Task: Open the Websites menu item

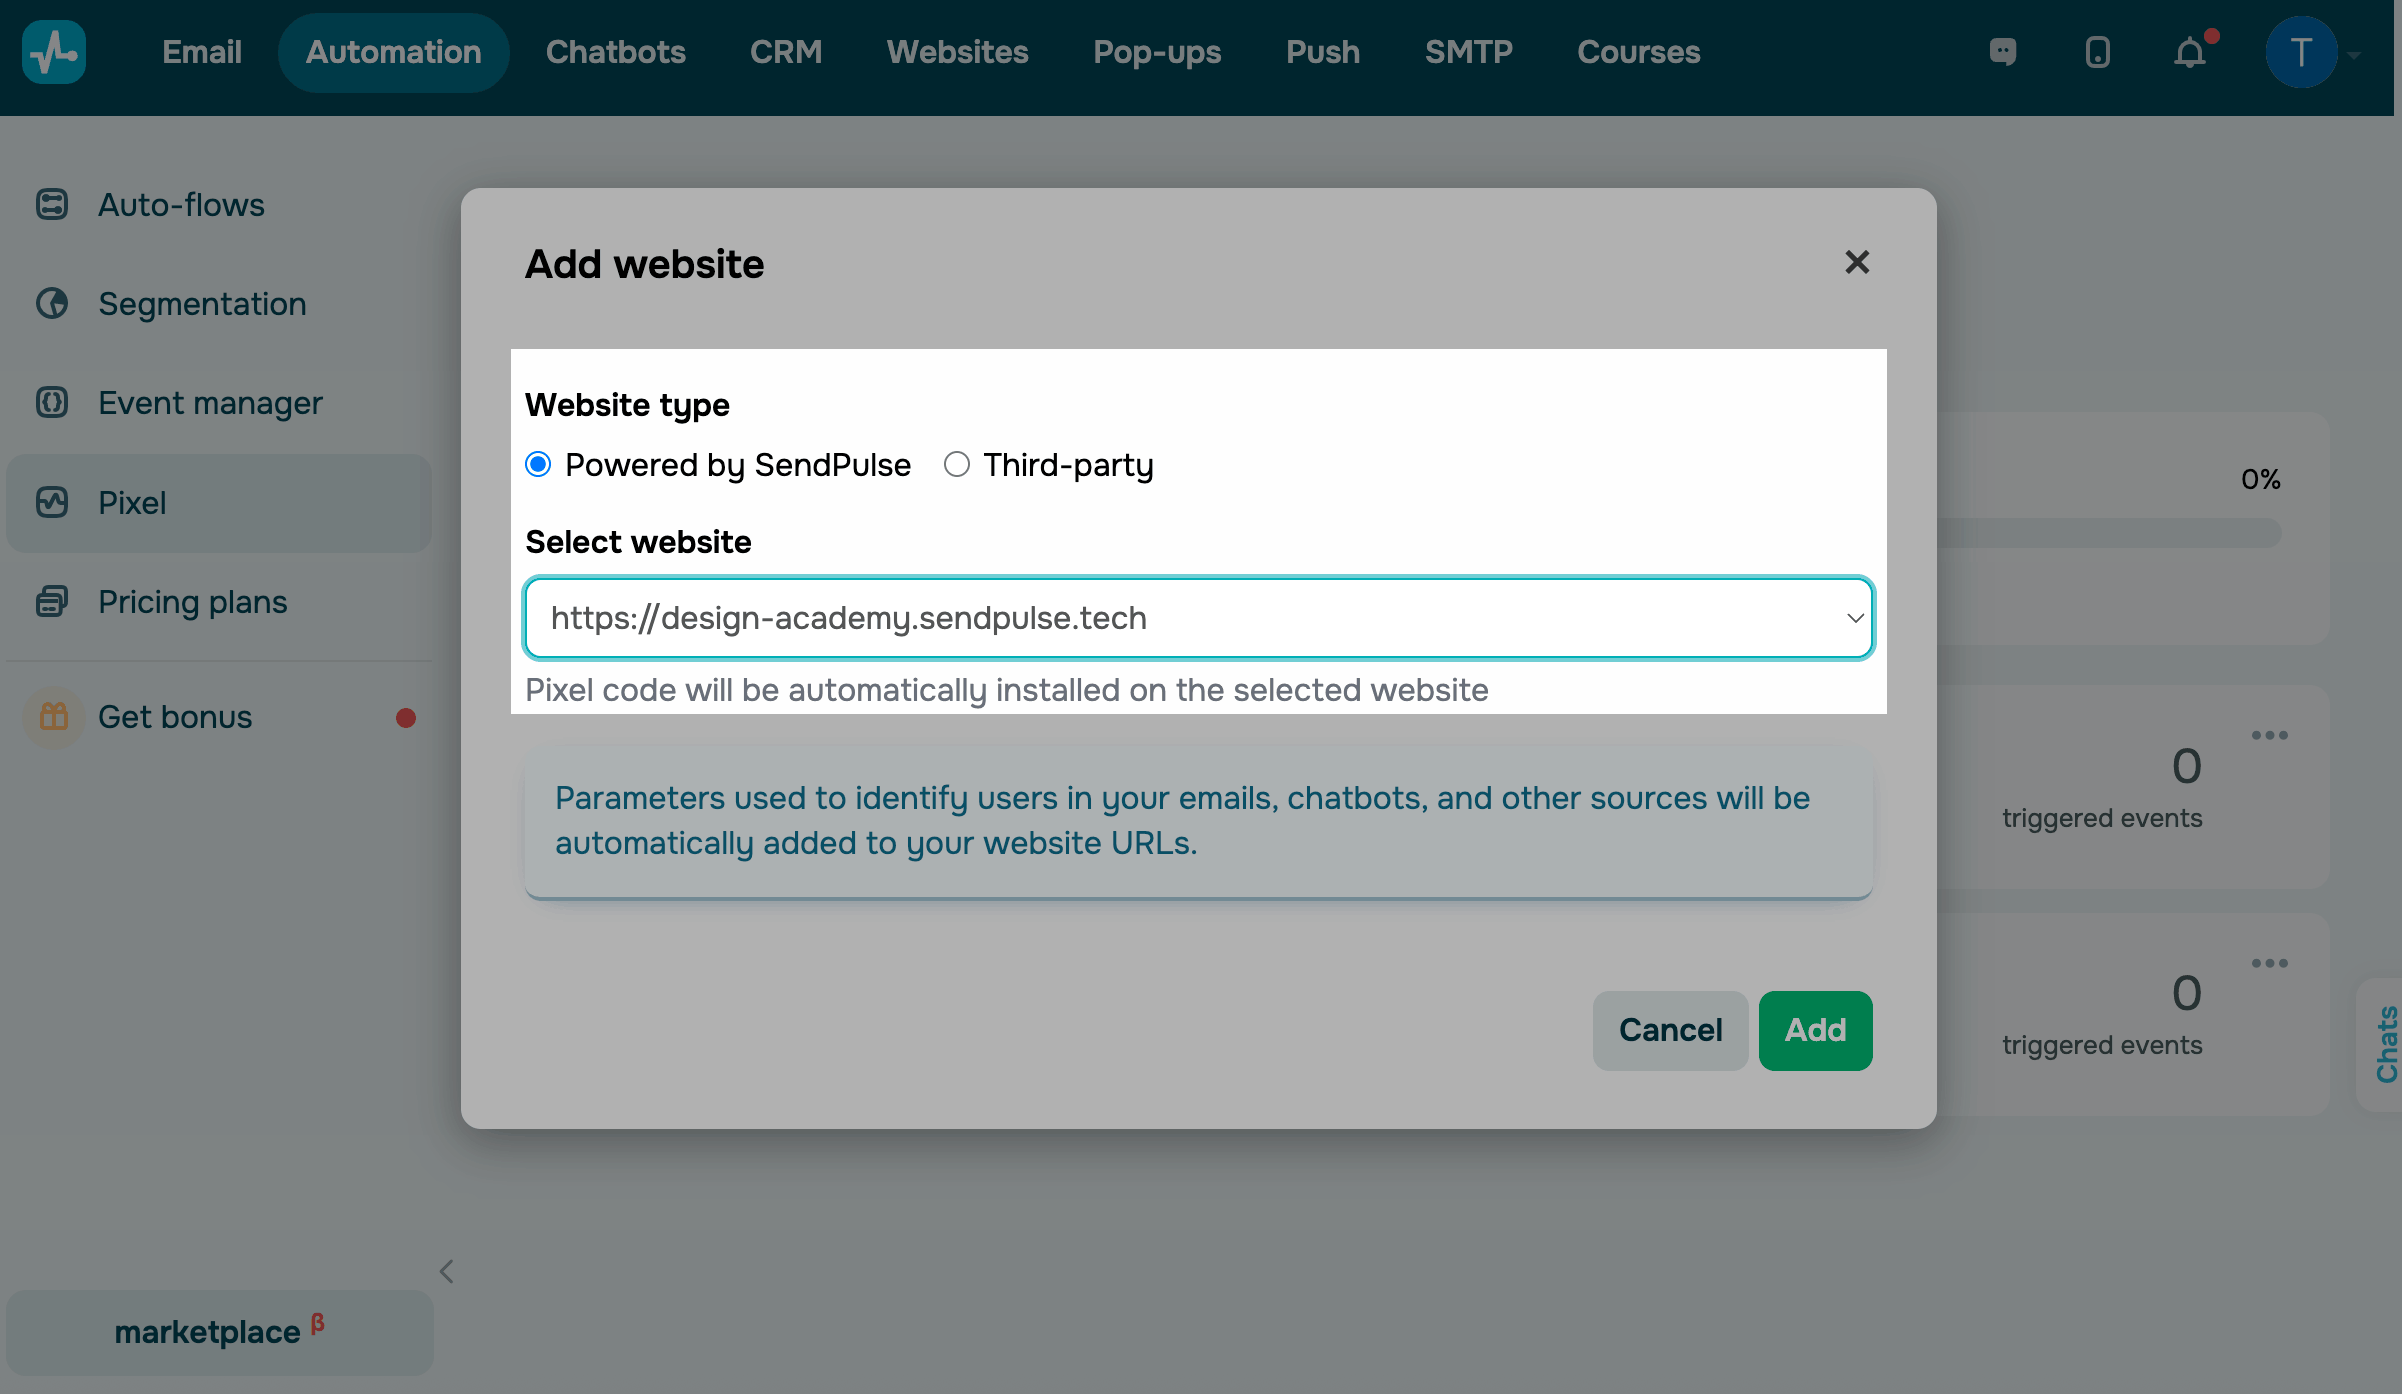Action: [x=957, y=52]
